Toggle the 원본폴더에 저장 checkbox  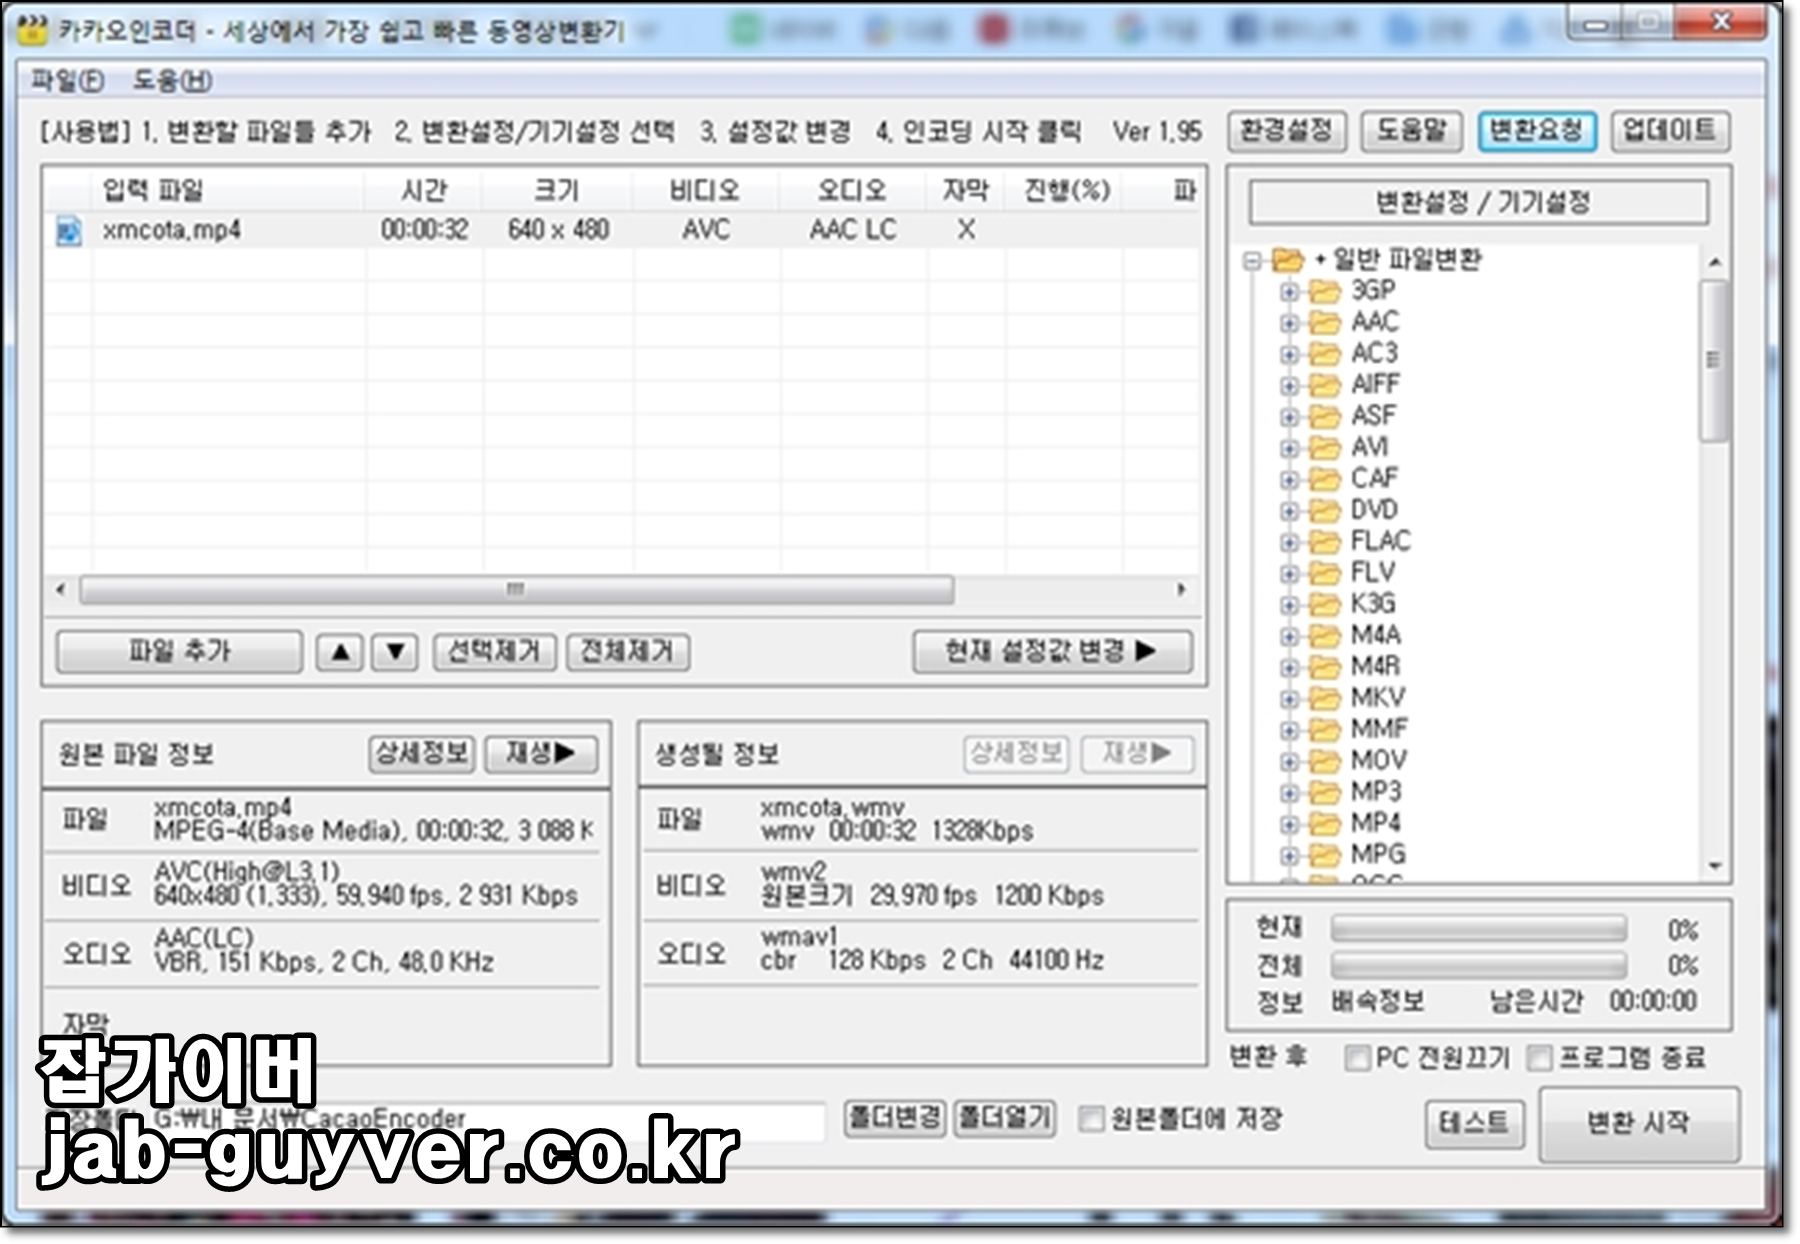[1092, 1119]
